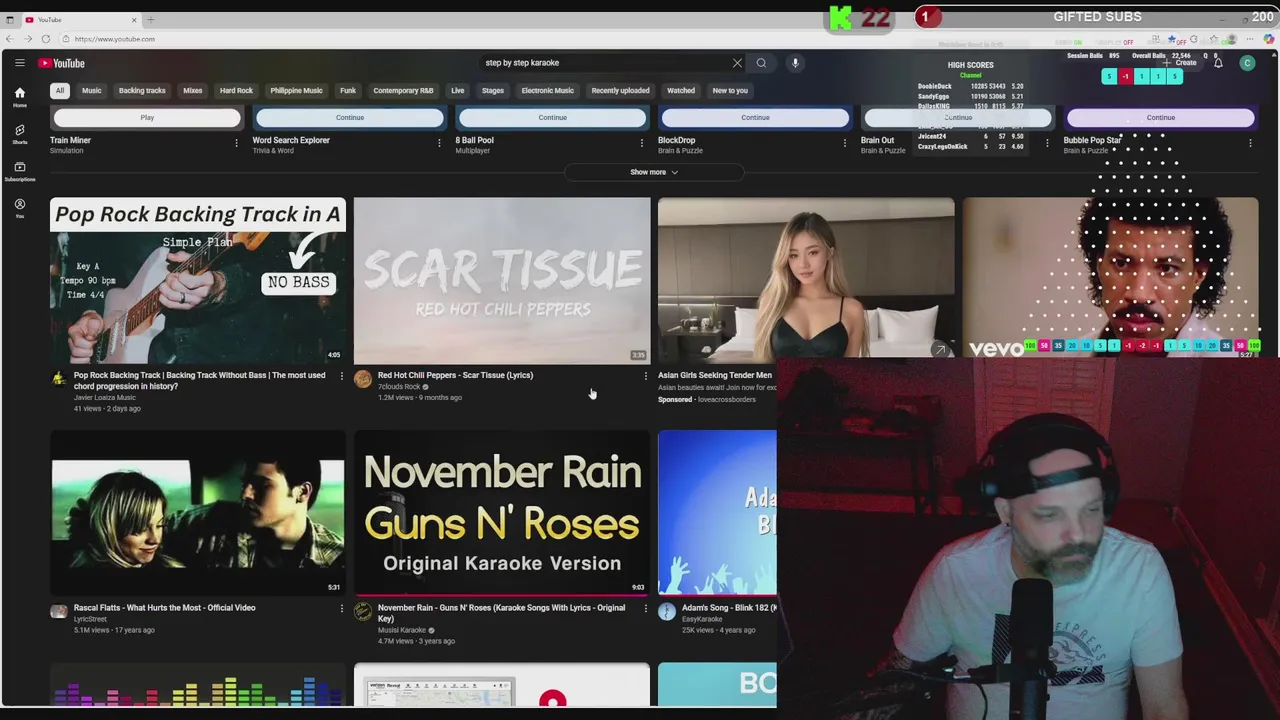Open options for Brain Out game
This screenshot has height=720, width=1280.
click(x=1047, y=143)
